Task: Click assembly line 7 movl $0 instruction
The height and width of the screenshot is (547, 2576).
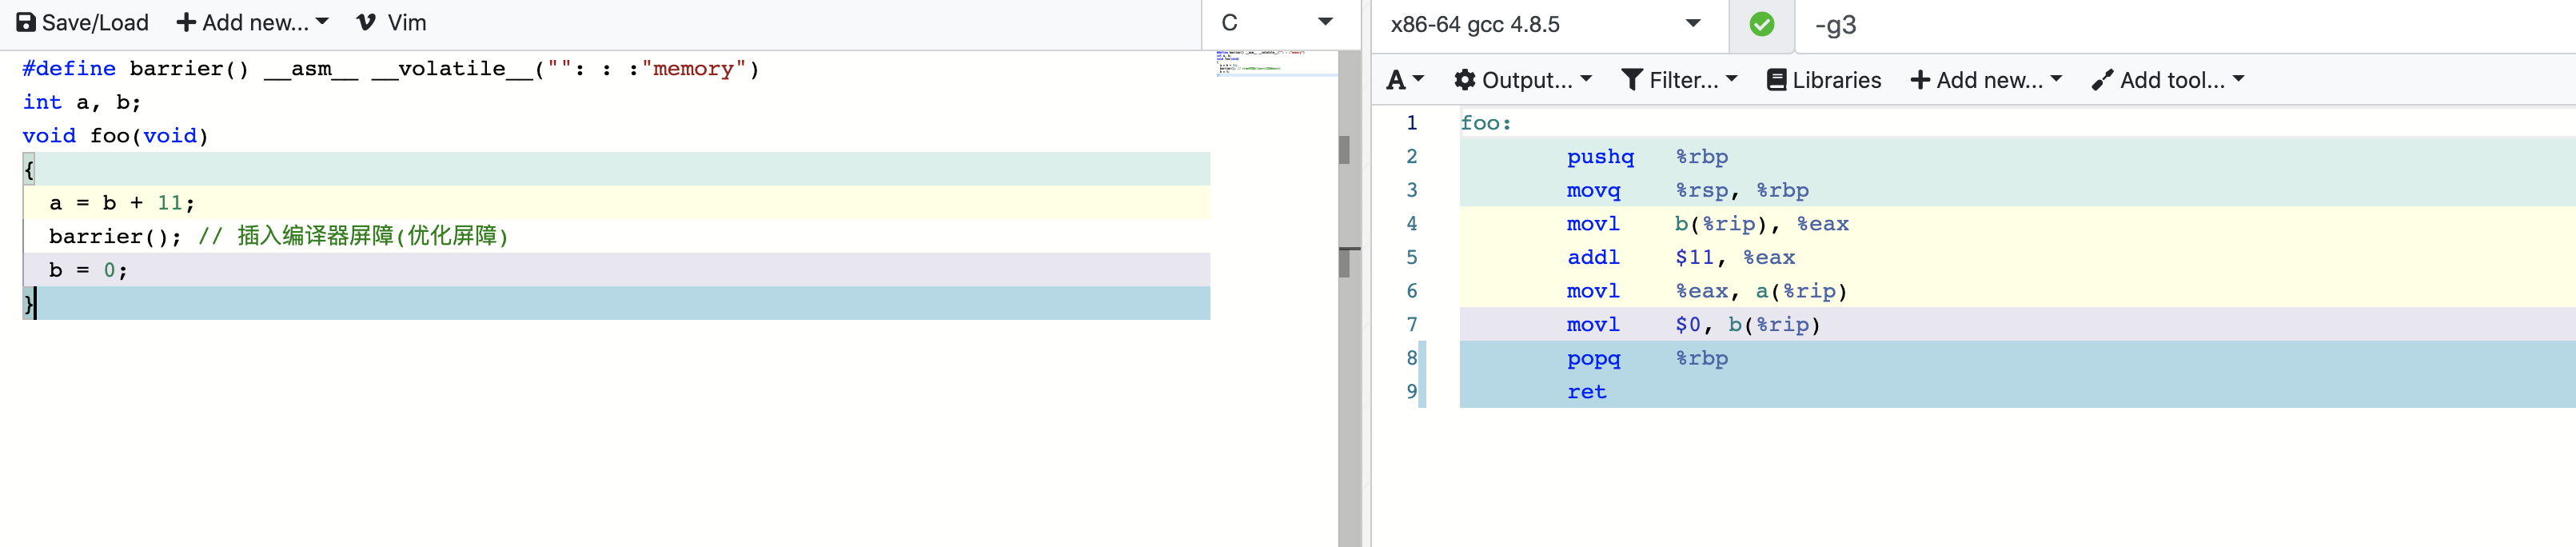Action: click(1693, 325)
